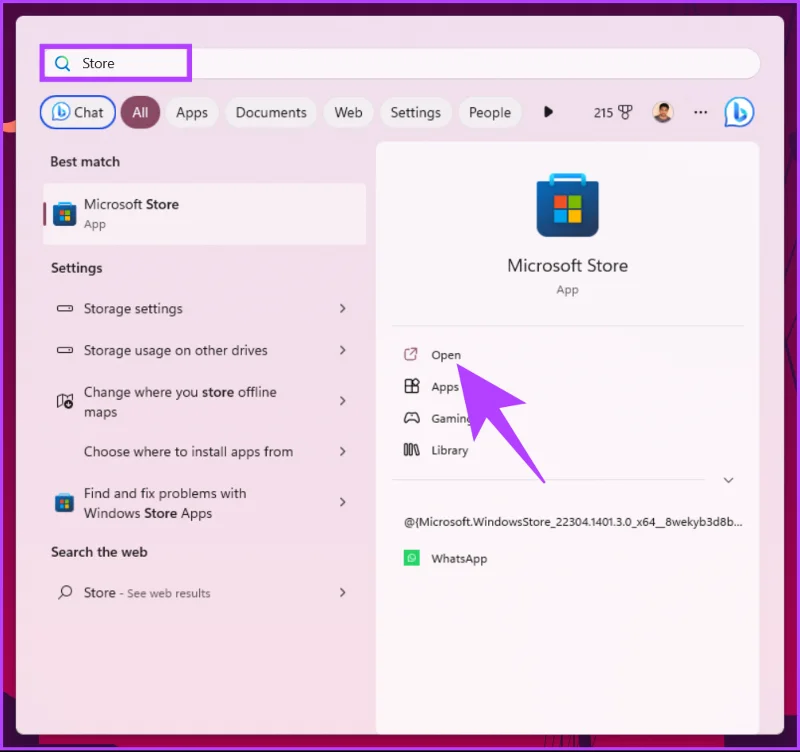Select the Microsoft Store best match result
The height and width of the screenshot is (752, 800).
205,214
